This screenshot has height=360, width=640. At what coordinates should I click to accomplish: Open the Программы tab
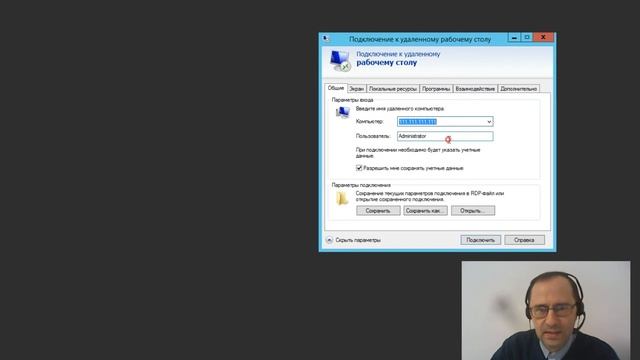click(x=436, y=89)
